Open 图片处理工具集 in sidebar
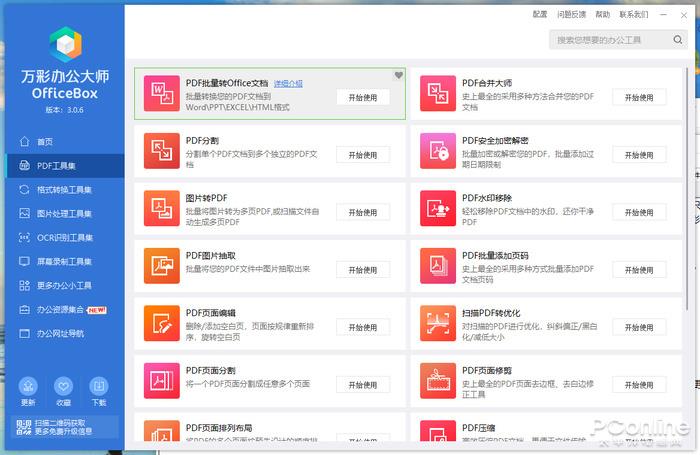The image size is (700, 455). [65, 213]
